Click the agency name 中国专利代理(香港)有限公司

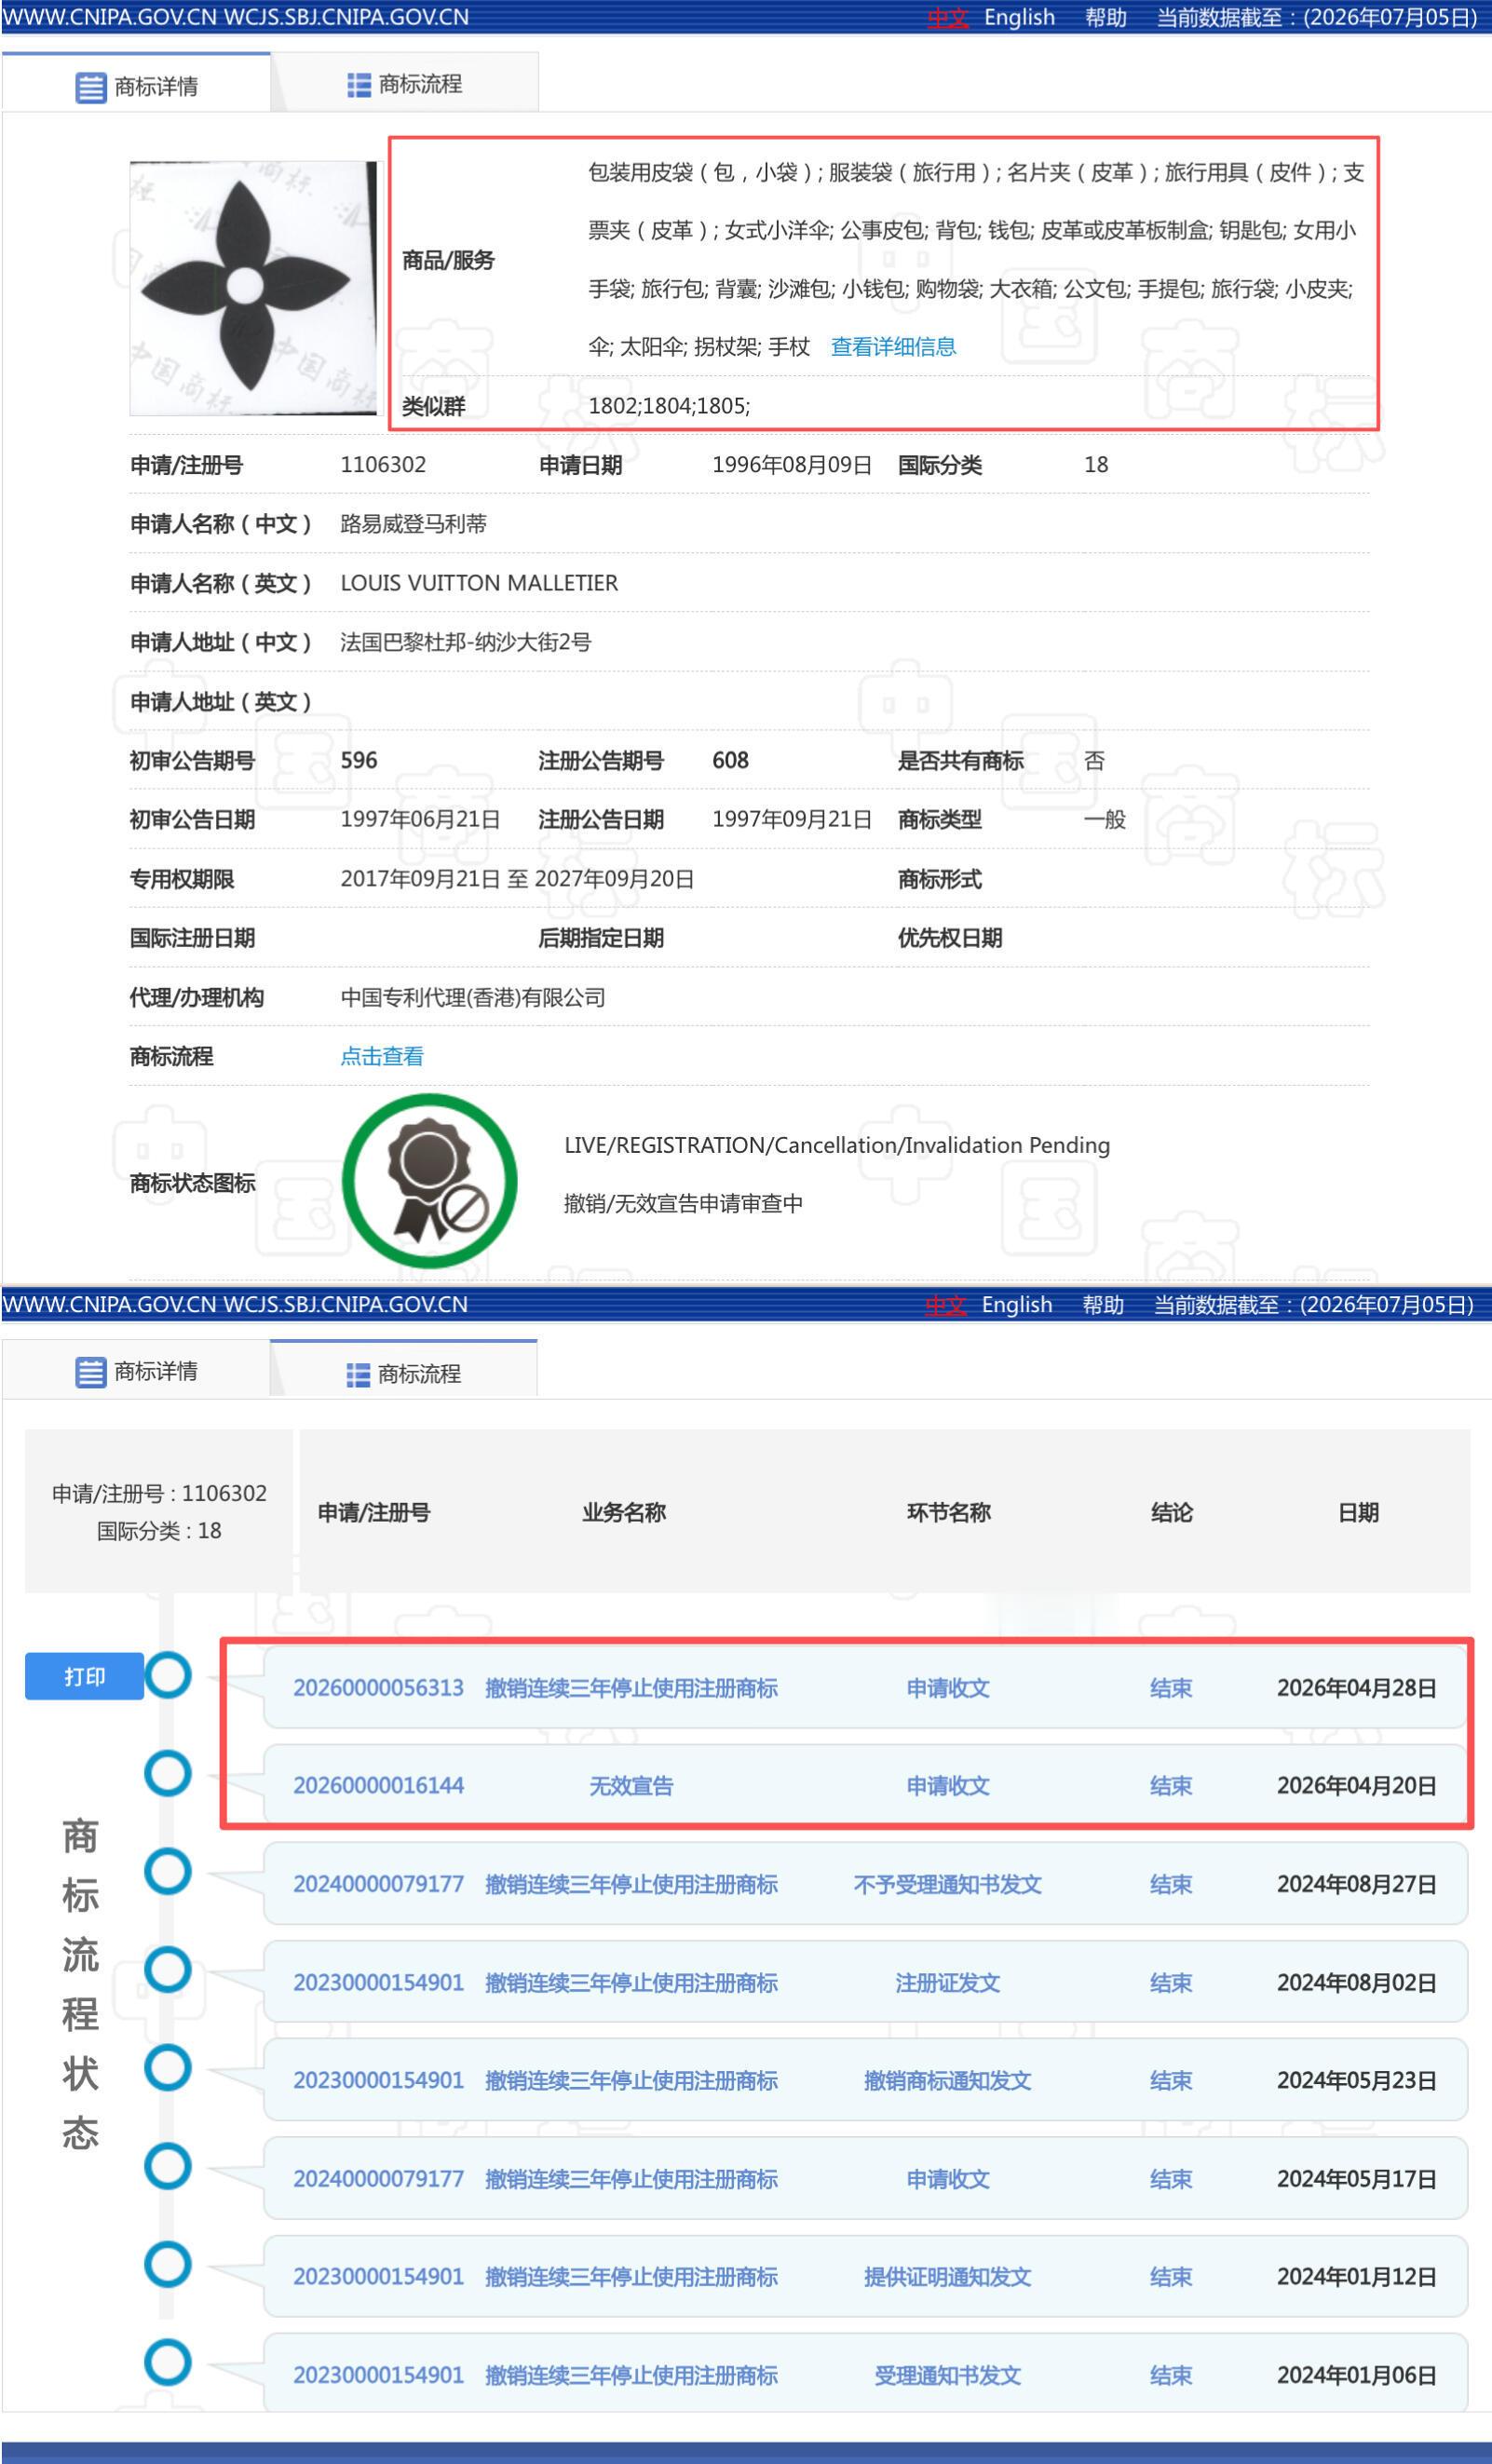pos(473,997)
